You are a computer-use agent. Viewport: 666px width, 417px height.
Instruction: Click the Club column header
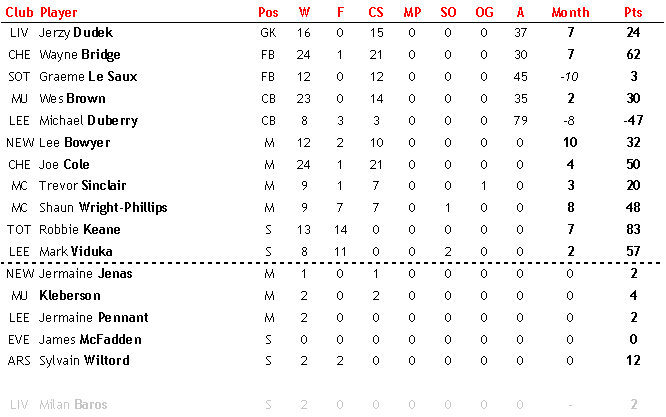pyautogui.click(x=19, y=12)
